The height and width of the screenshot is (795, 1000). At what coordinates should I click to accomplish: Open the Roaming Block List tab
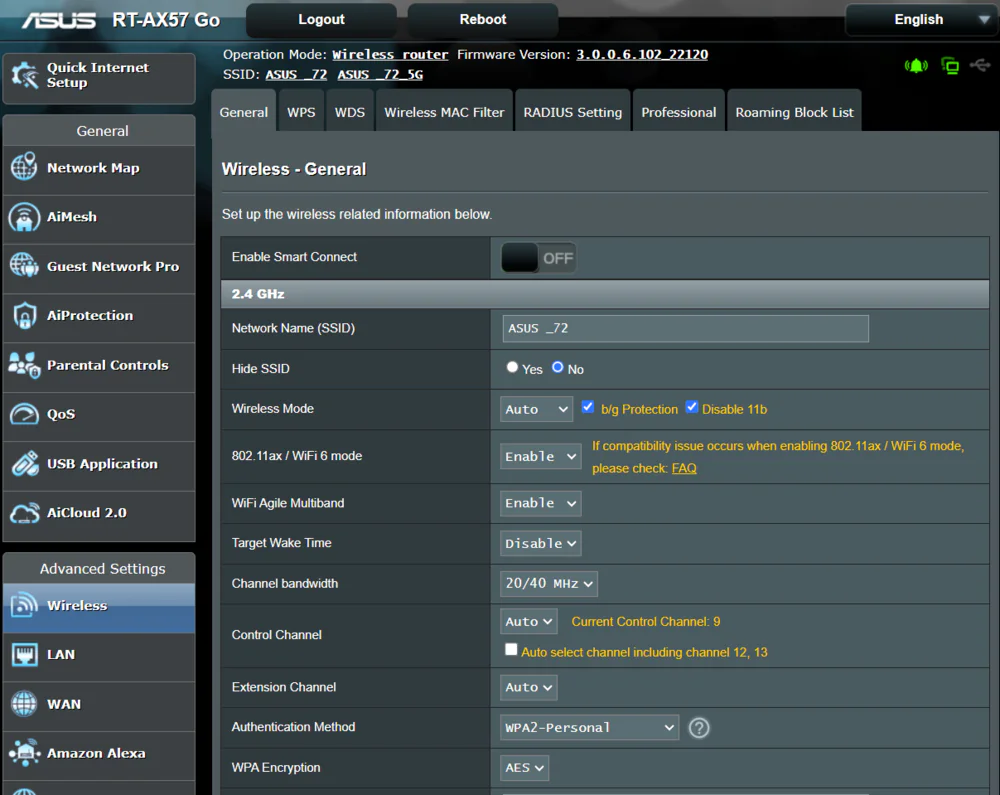794,112
